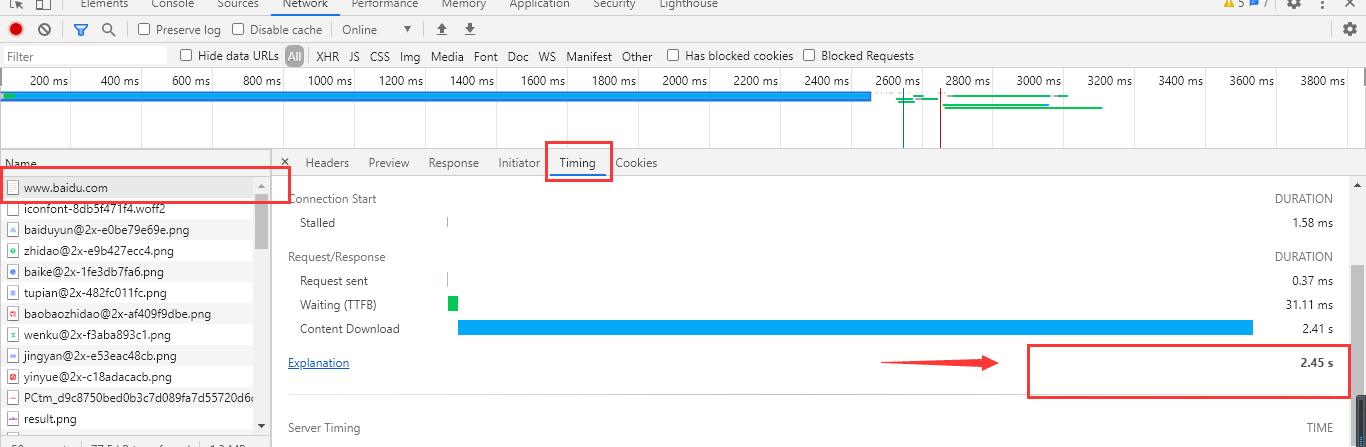Filter requests by Media
Viewport: 1366px width, 447px height.
point(447,57)
